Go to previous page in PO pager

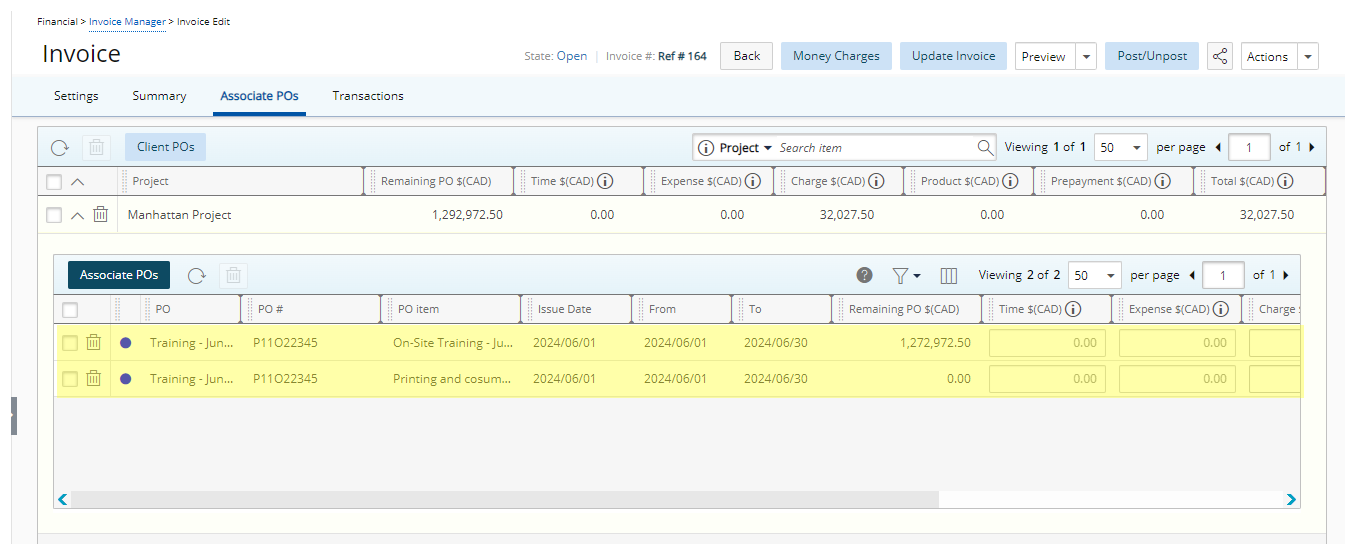click(1191, 275)
